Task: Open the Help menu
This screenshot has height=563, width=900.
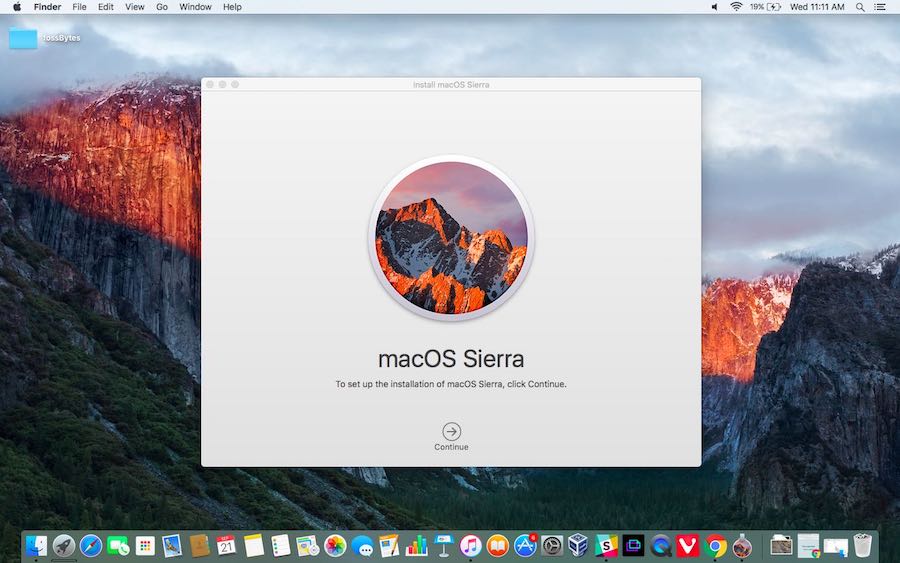Action: (232, 7)
